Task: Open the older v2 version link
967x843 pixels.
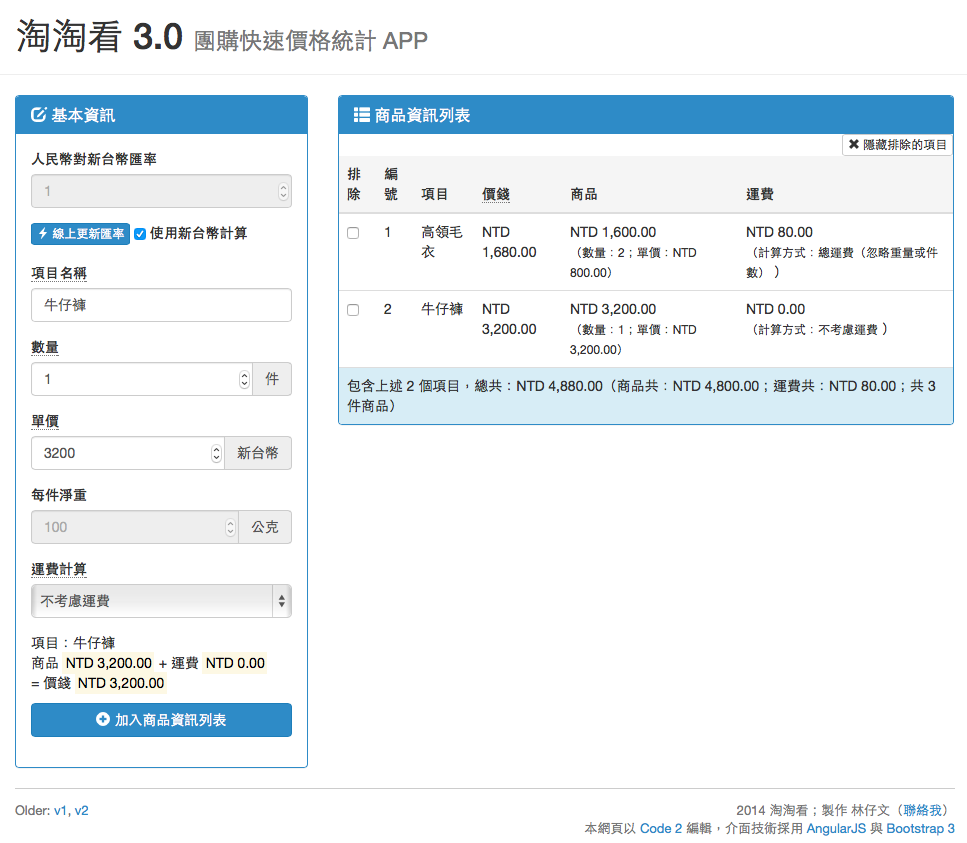Action: tap(81, 811)
